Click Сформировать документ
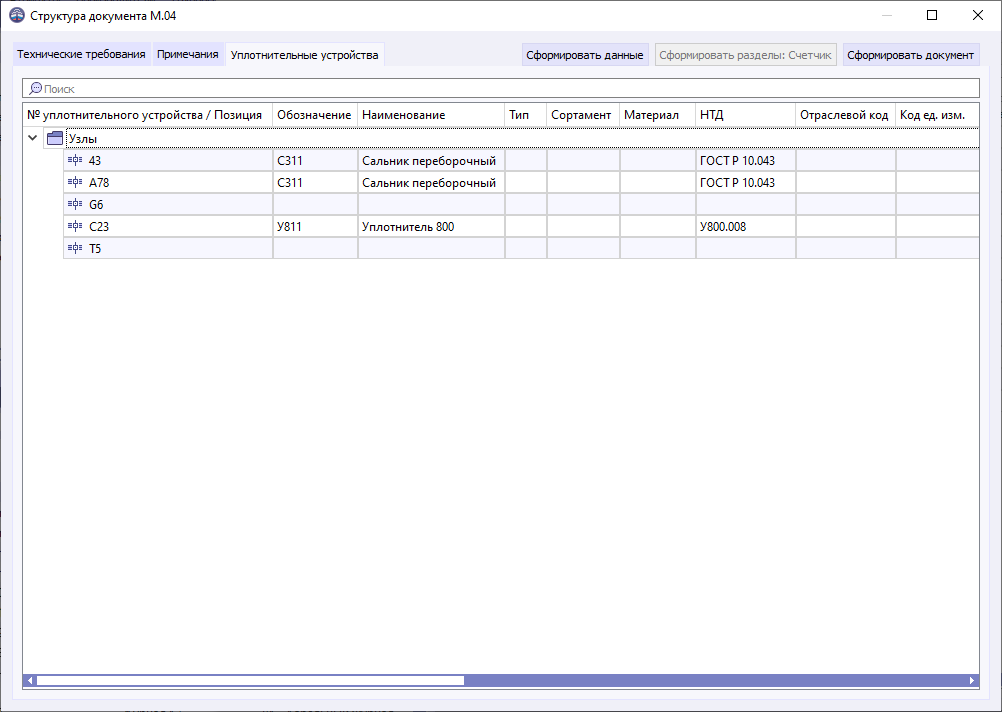 (911, 54)
